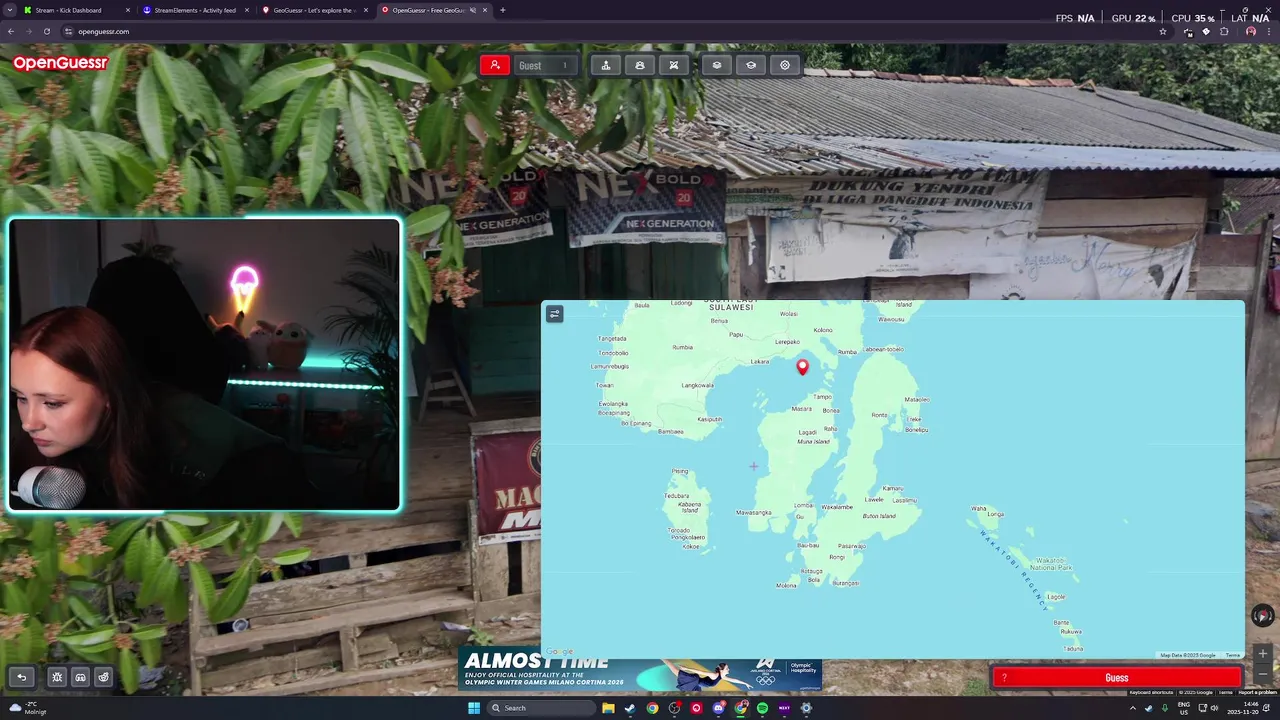Image resolution: width=1280 pixels, height=720 pixels.
Task: Click the OpenGuessr logo
Action: [60, 63]
